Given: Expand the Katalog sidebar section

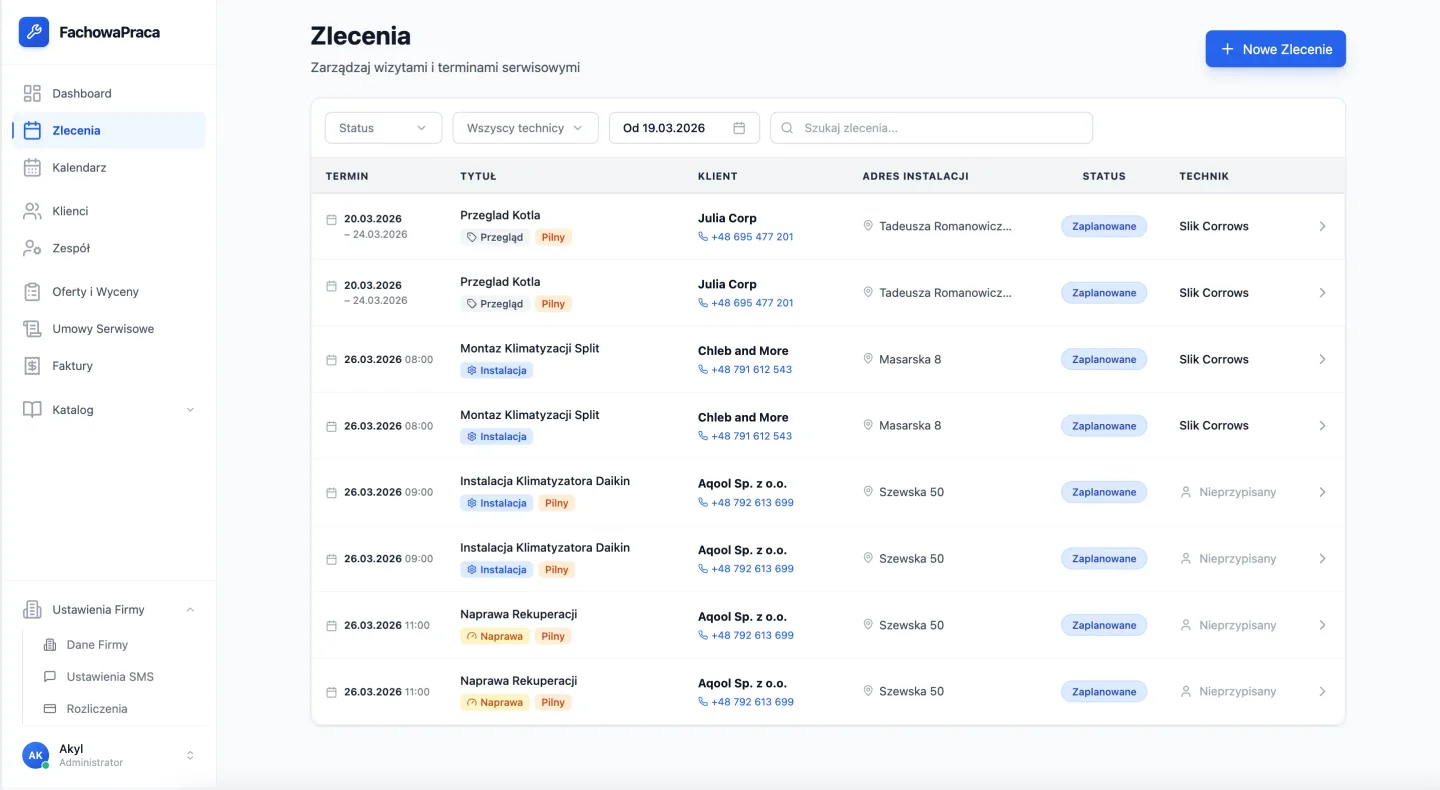Looking at the screenshot, I should [x=190, y=410].
